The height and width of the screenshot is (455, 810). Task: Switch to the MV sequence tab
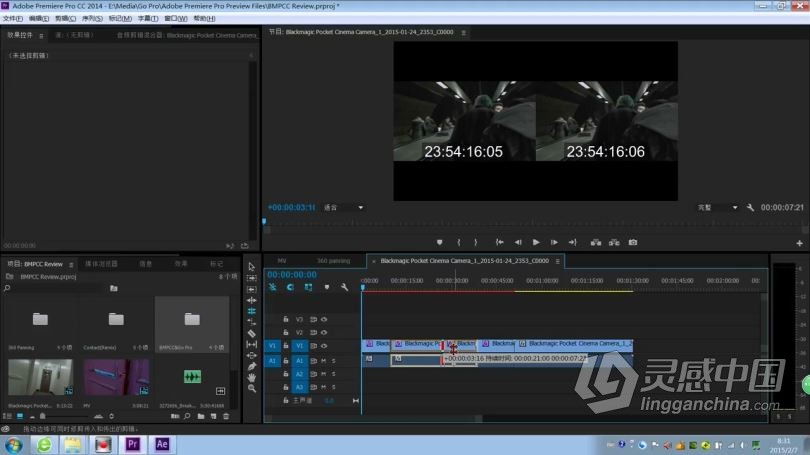coord(282,261)
